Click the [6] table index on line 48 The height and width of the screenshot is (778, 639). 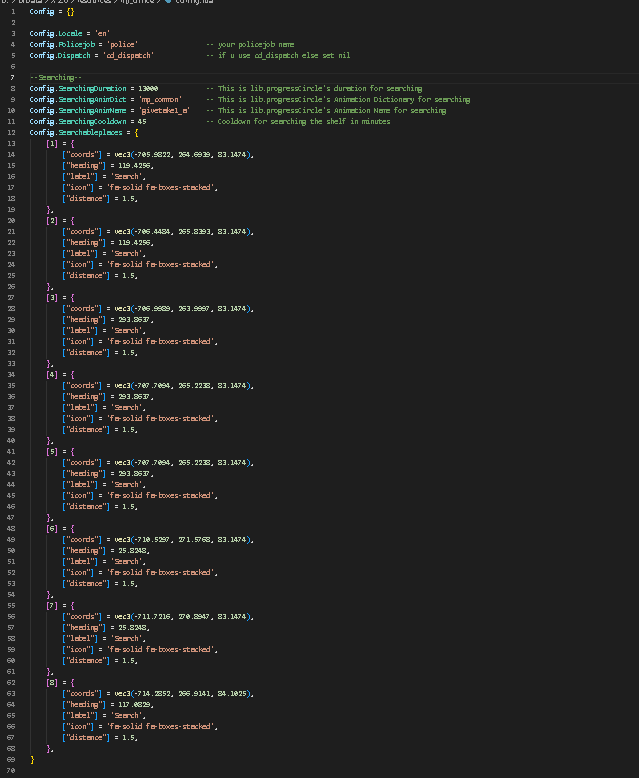point(52,528)
